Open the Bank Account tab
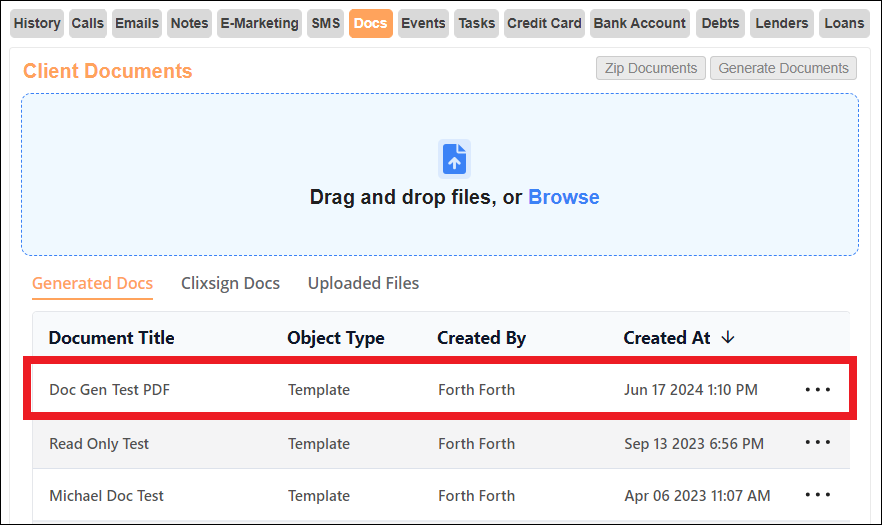 pyautogui.click(x=640, y=24)
